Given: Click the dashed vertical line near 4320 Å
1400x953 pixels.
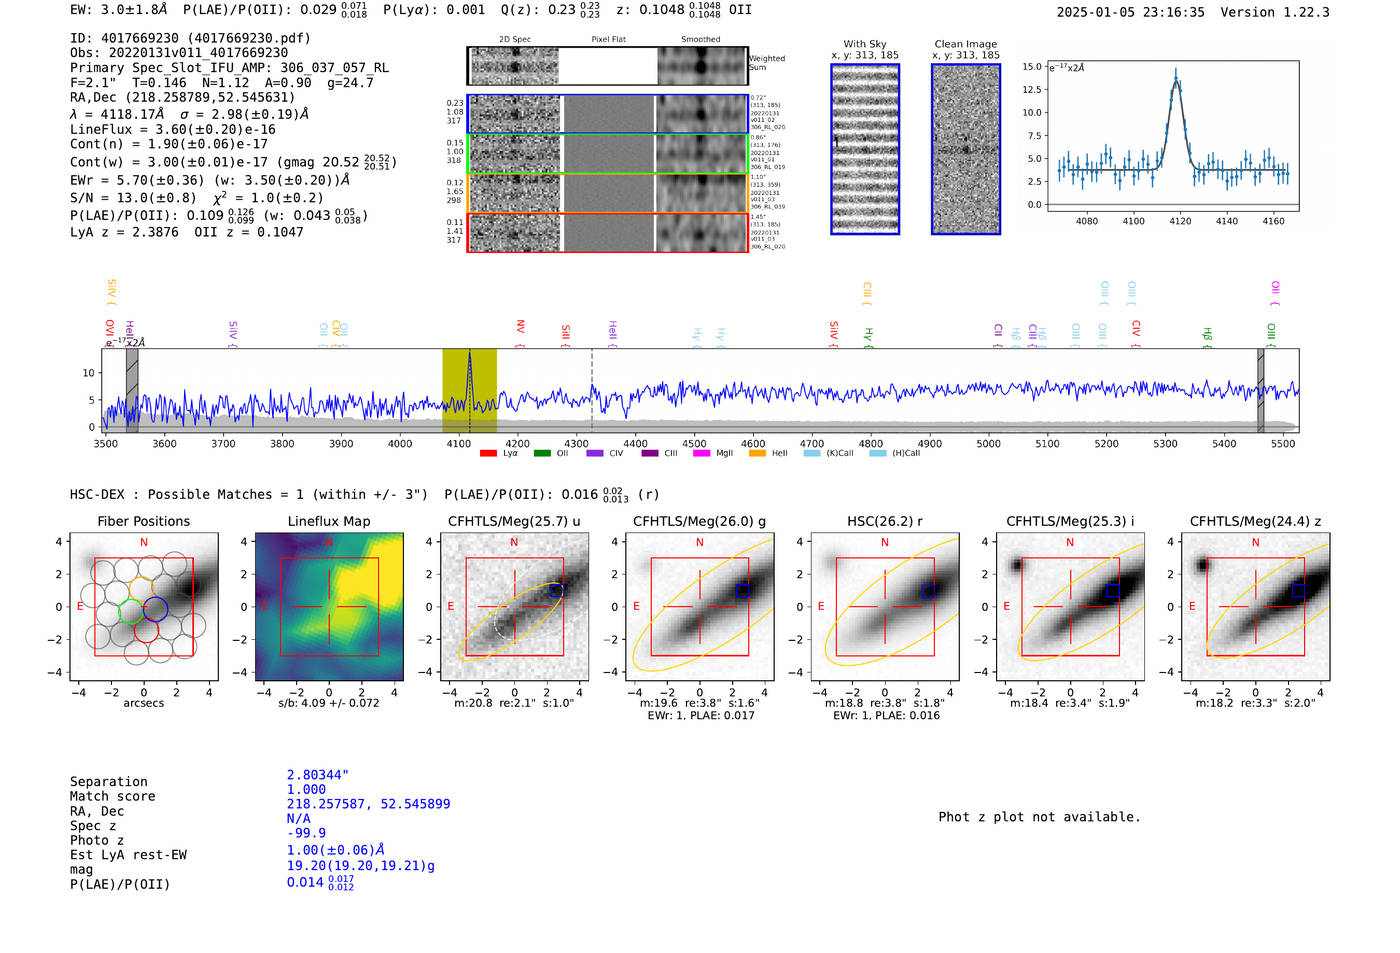Looking at the screenshot, I should (591, 391).
